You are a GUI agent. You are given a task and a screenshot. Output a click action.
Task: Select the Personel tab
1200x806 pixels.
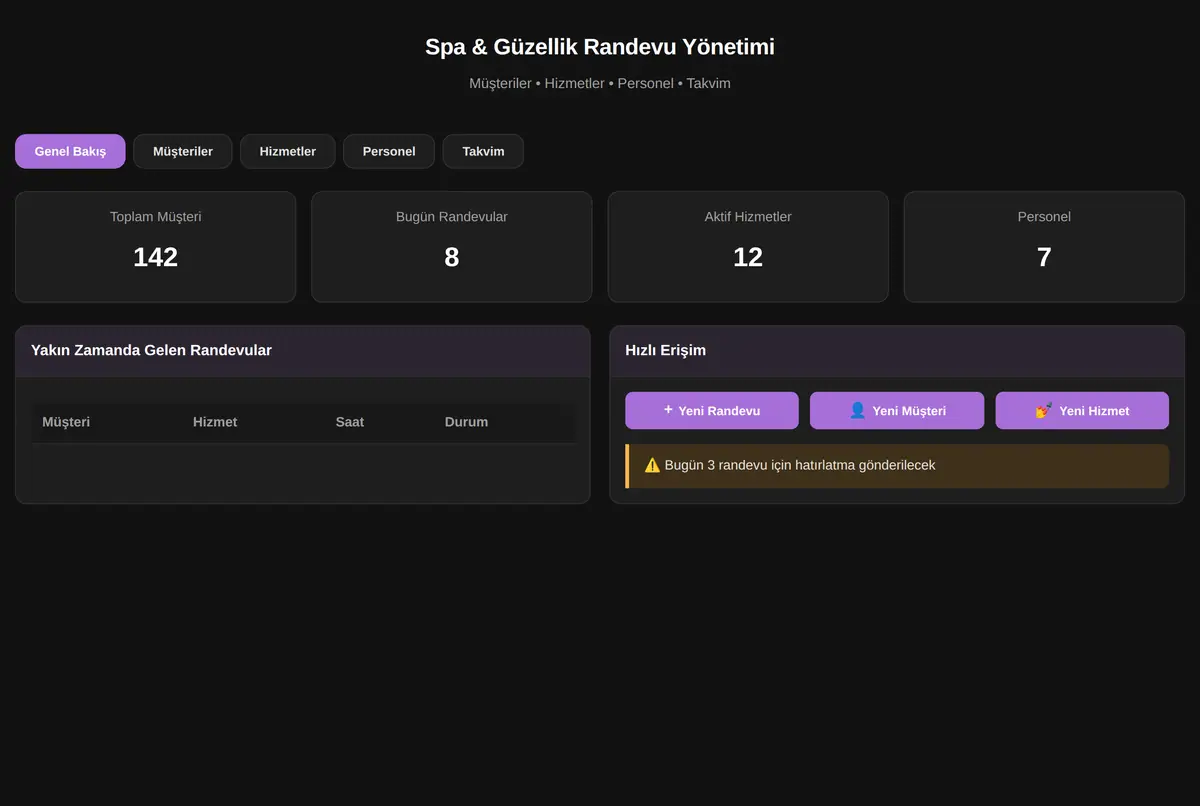click(389, 151)
